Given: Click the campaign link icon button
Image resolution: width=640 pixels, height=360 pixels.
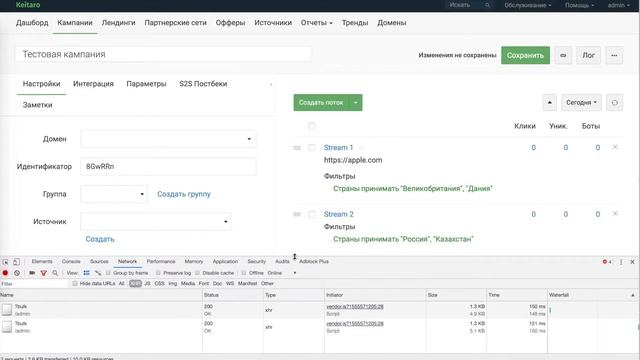Looking at the screenshot, I should (563, 56).
